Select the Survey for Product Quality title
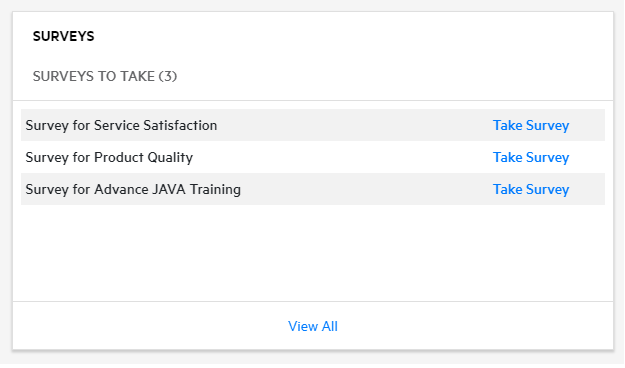The height and width of the screenshot is (368, 625). pyautogui.click(x=109, y=157)
